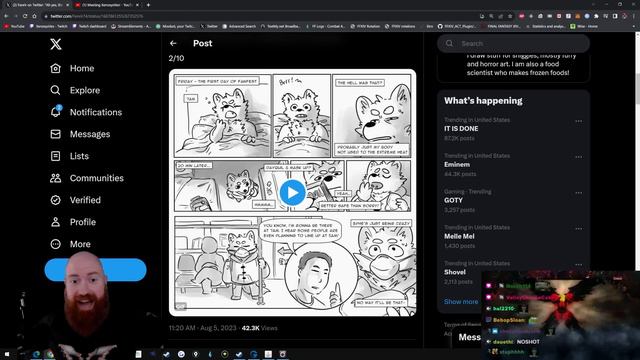Click the browser home icon
Viewport: 640px width, 360px height.
click(x=34, y=16)
